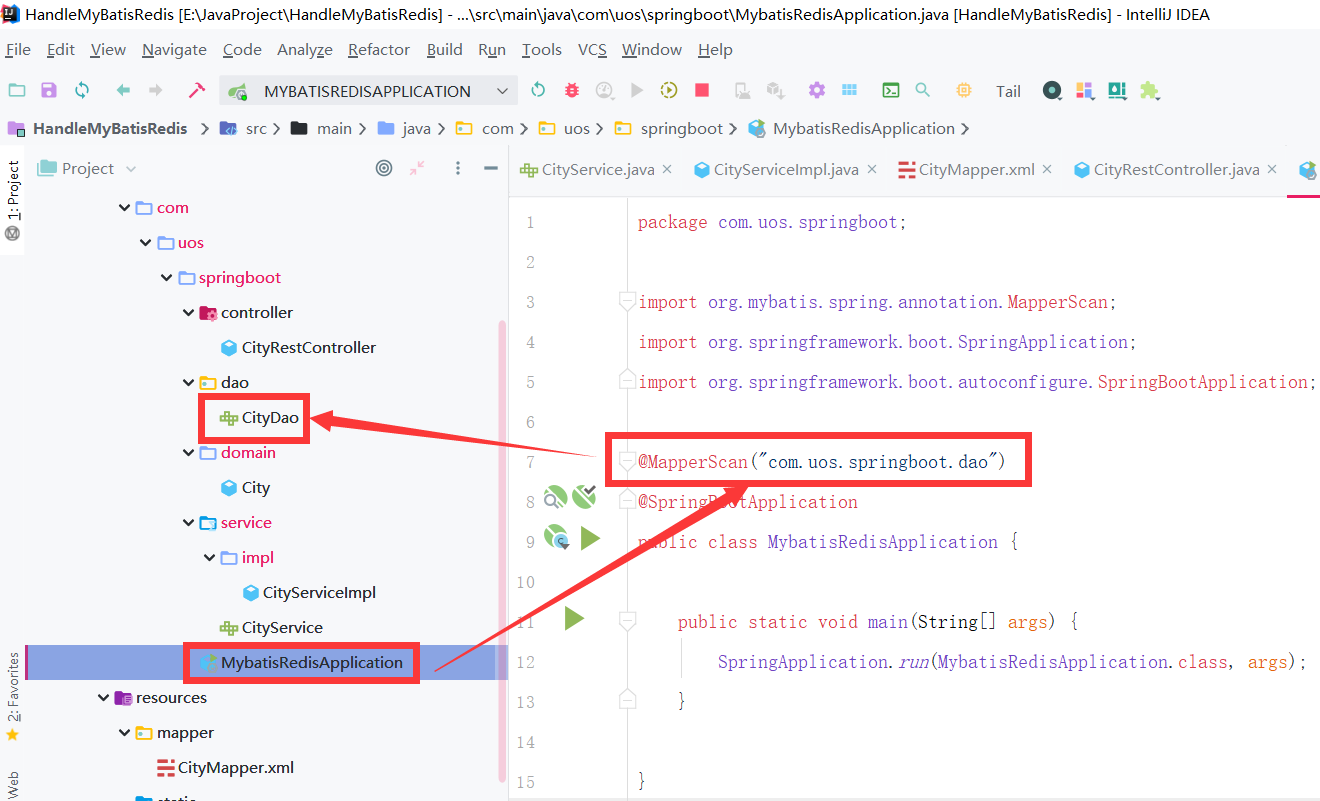The image size is (1320, 801).
Task: Open the Refactor menu
Action: point(378,49)
